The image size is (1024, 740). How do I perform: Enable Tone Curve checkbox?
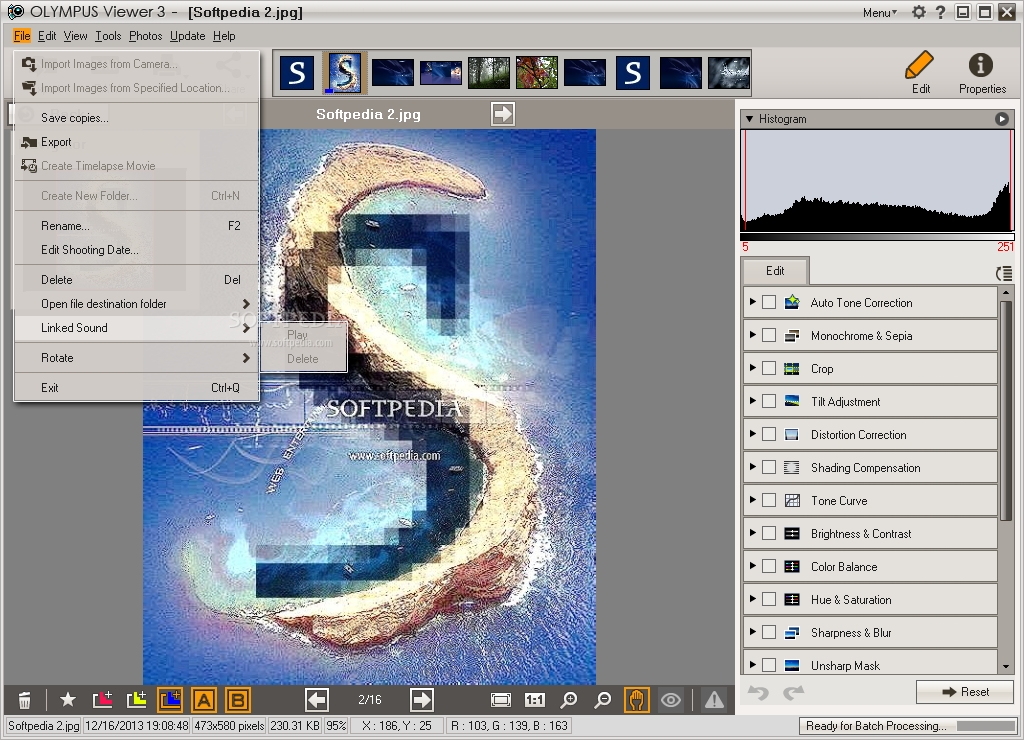[769, 500]
